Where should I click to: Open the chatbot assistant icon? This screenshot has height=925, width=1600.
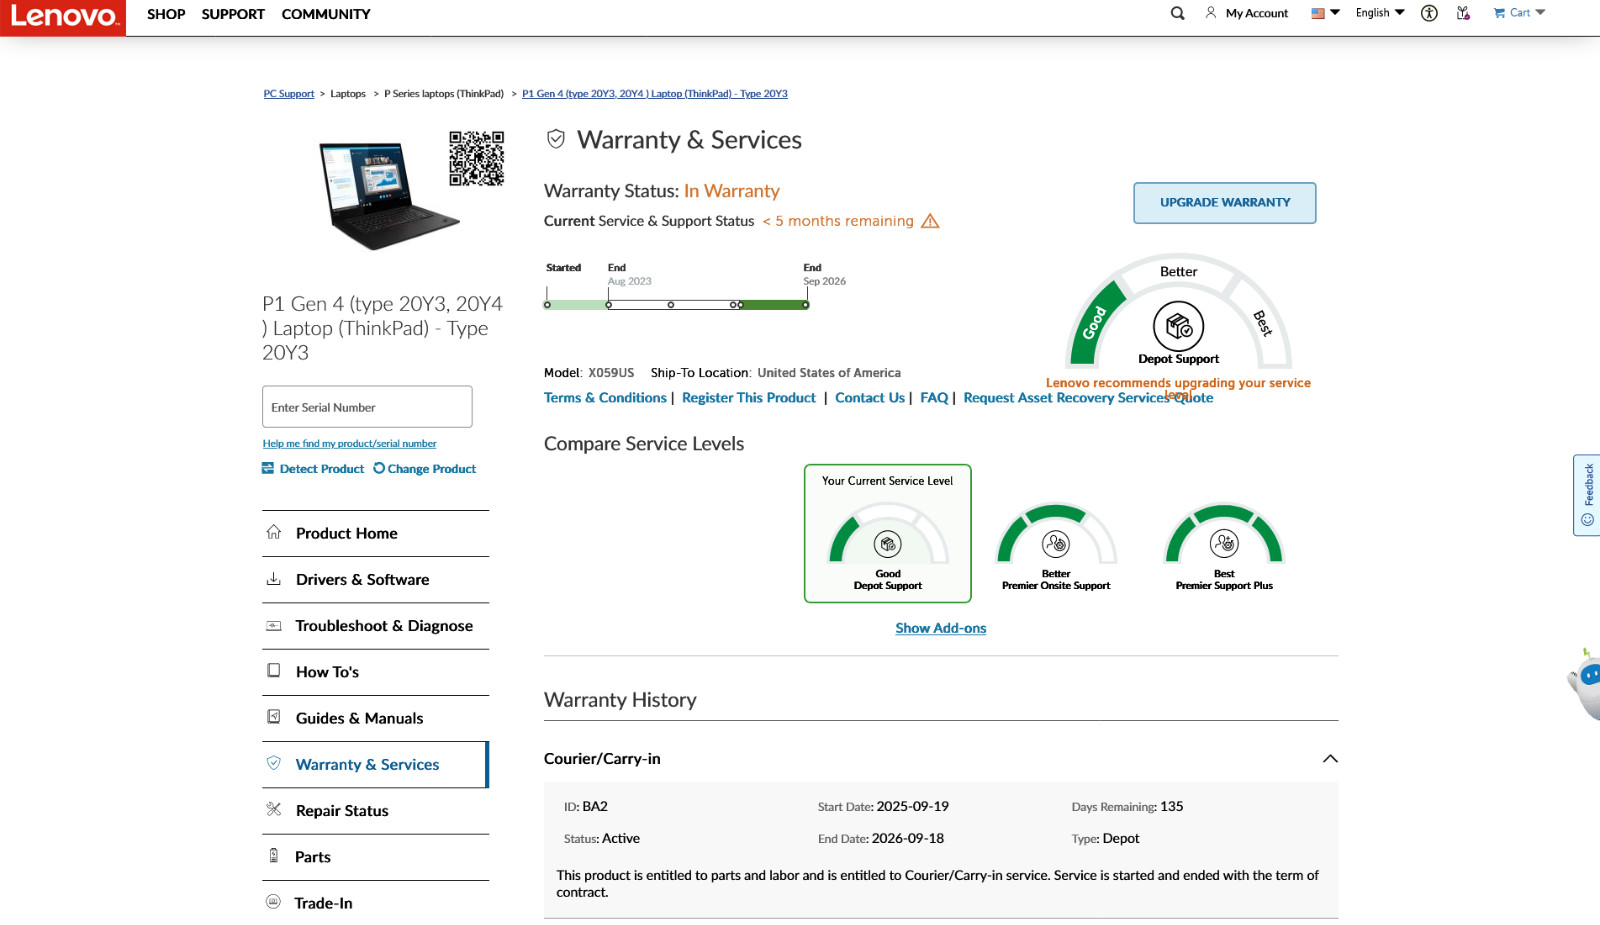[1586, 683]
